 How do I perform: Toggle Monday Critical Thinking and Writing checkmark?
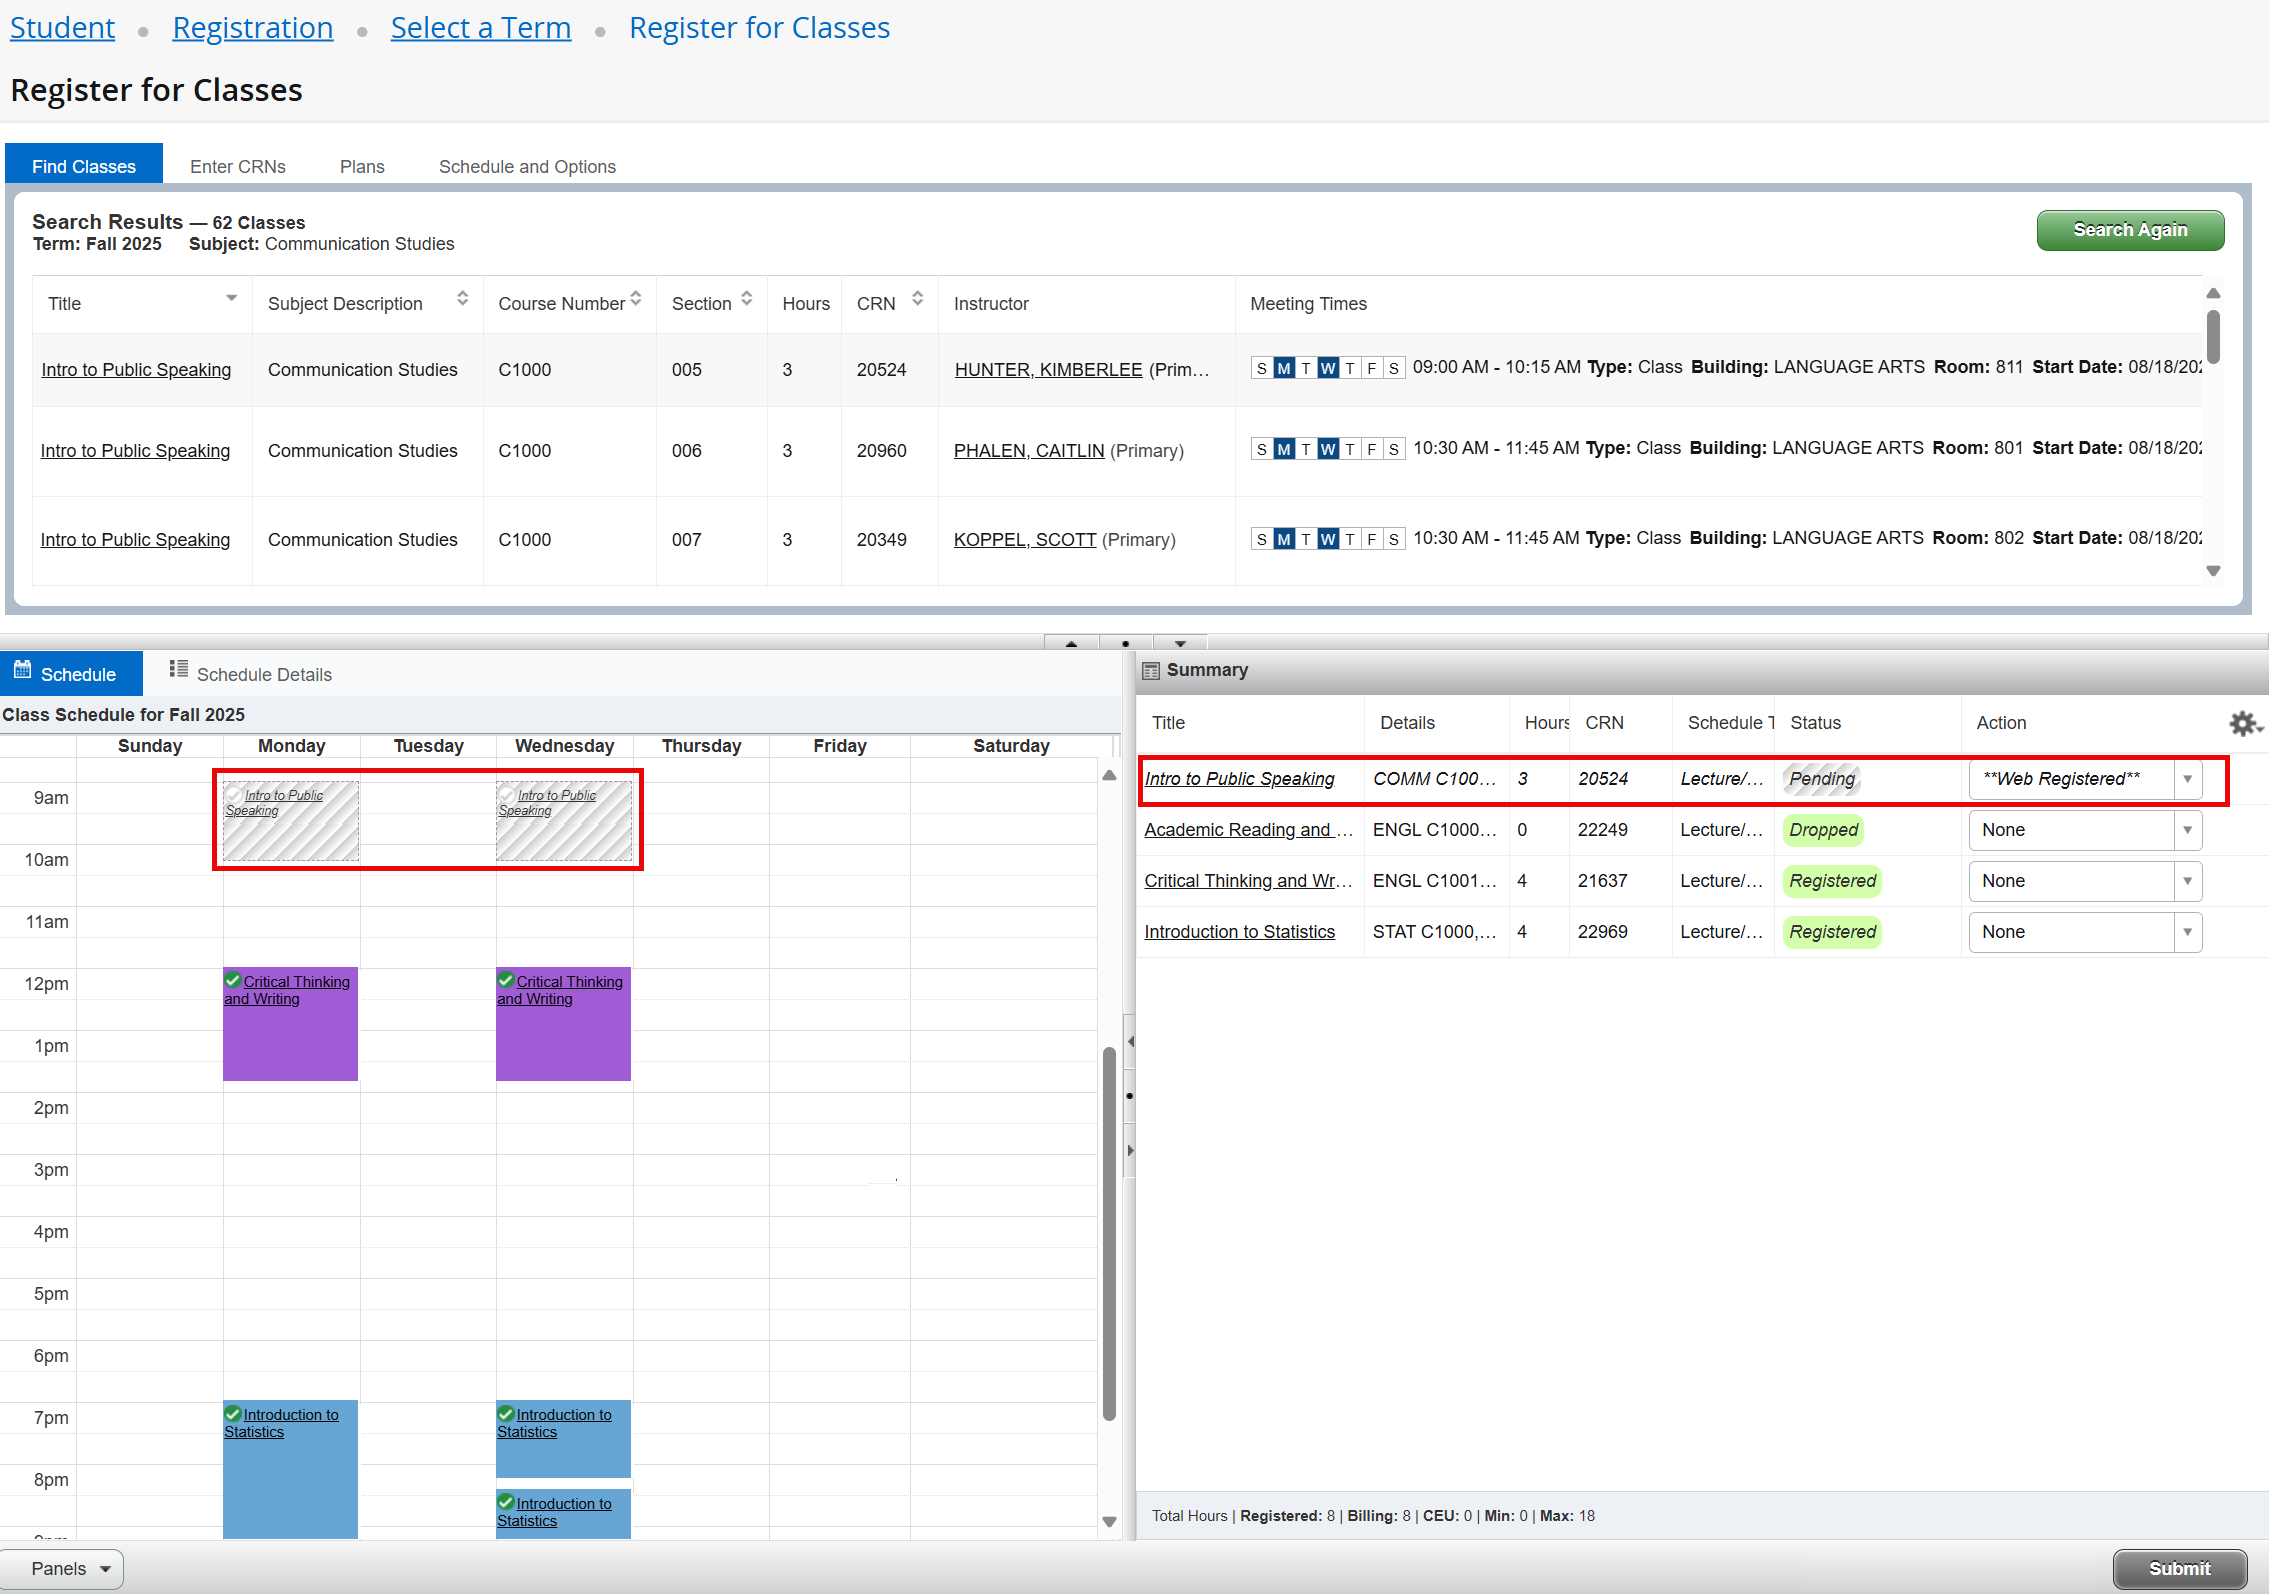[x=233, y=980]
